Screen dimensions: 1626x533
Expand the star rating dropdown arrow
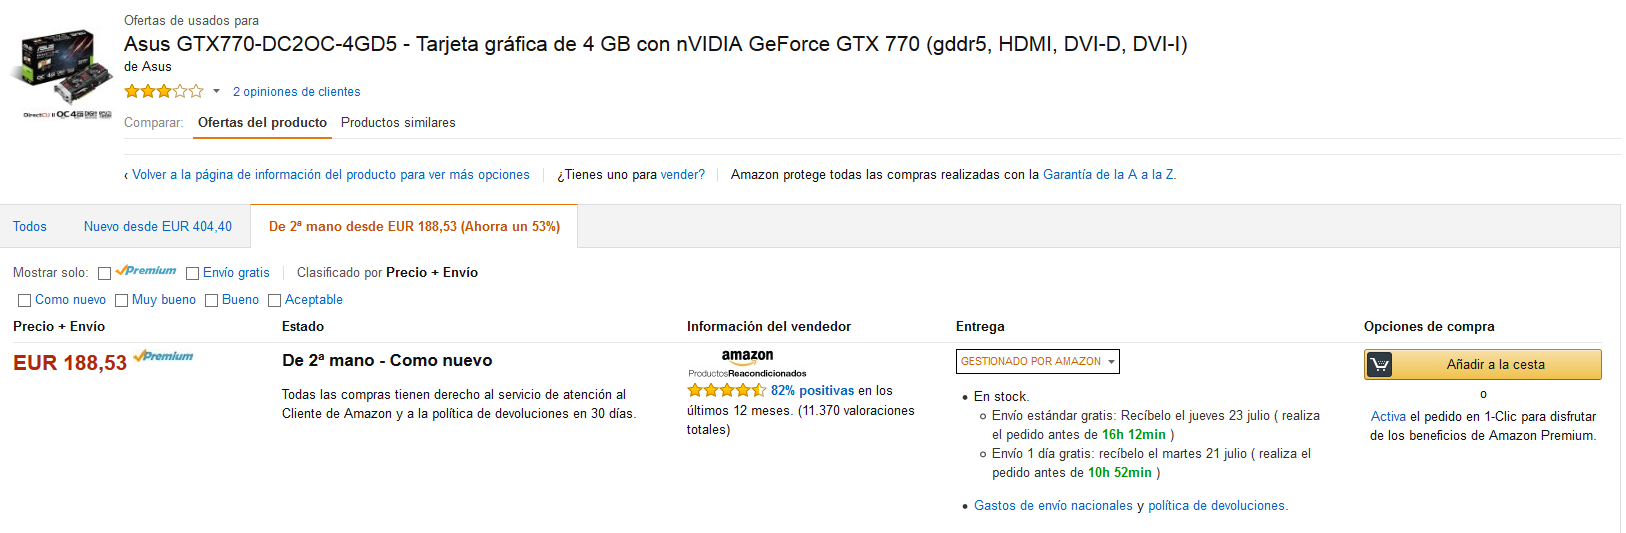pyautogui.click(x=216, y=91)
